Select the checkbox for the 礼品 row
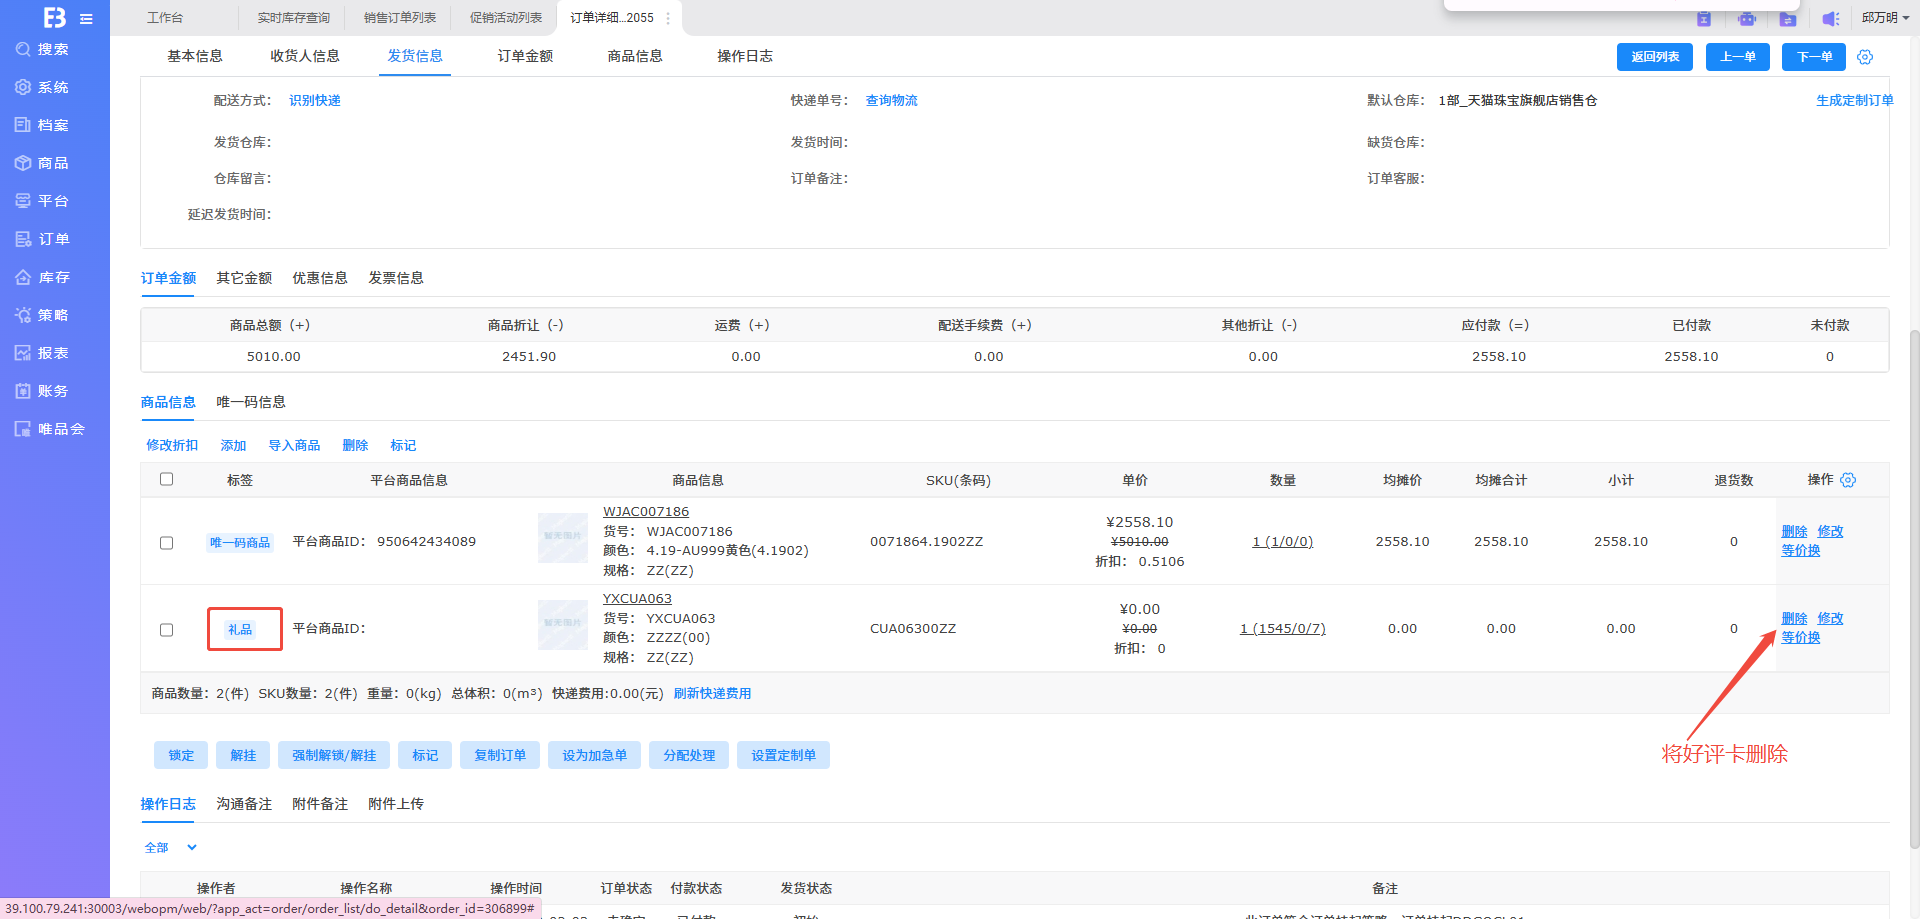Image resolution: width=1920 pixels, height=919 pixels. click(167, 630)
